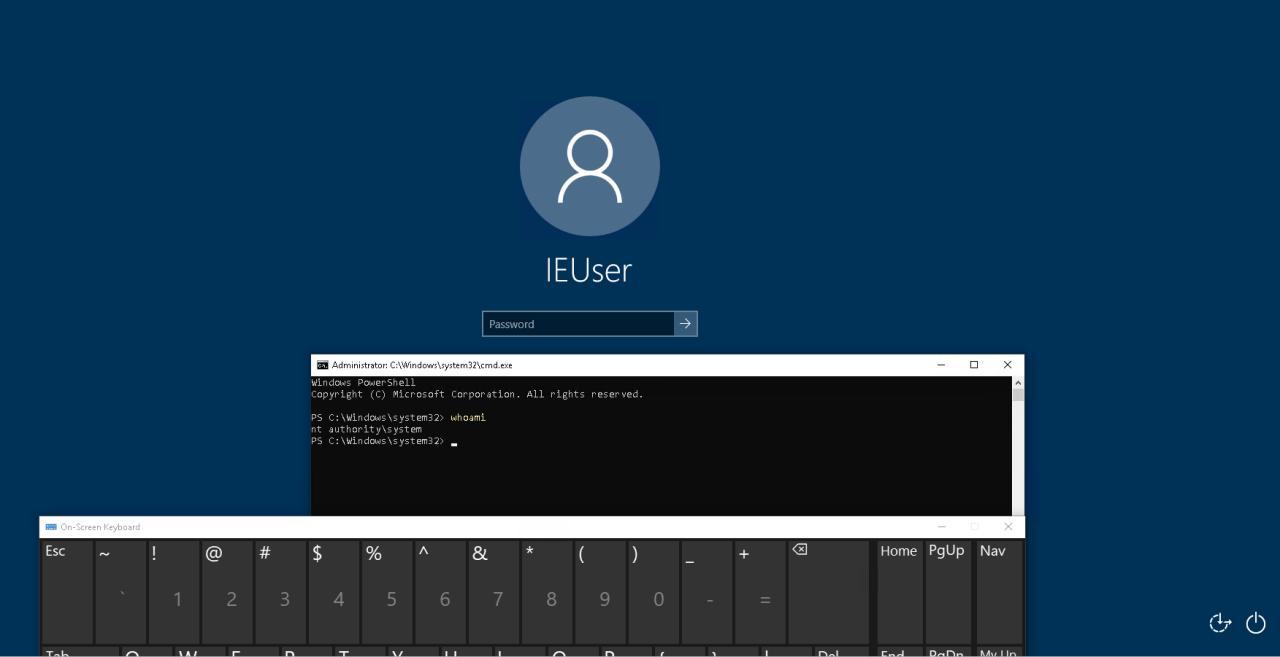Minimize the On-Screen Keyboard window
The image size is (1280, 657).
(x=941, y=527)
